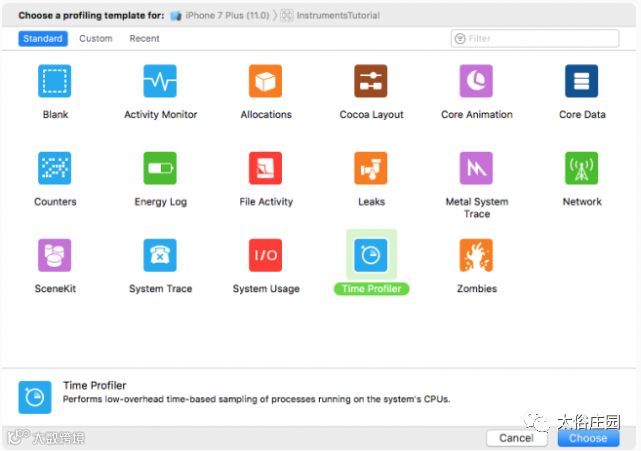641x451 pixels.
Task: Pick the Energy Log battery icon
Action: coord(160,168)
